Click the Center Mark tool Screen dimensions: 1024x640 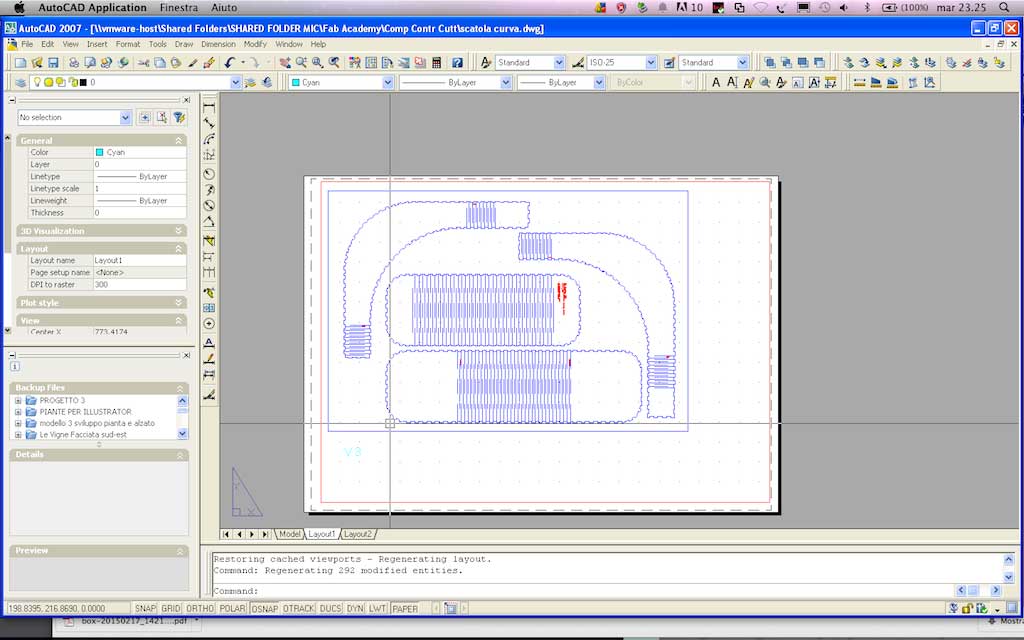[209, 324]
